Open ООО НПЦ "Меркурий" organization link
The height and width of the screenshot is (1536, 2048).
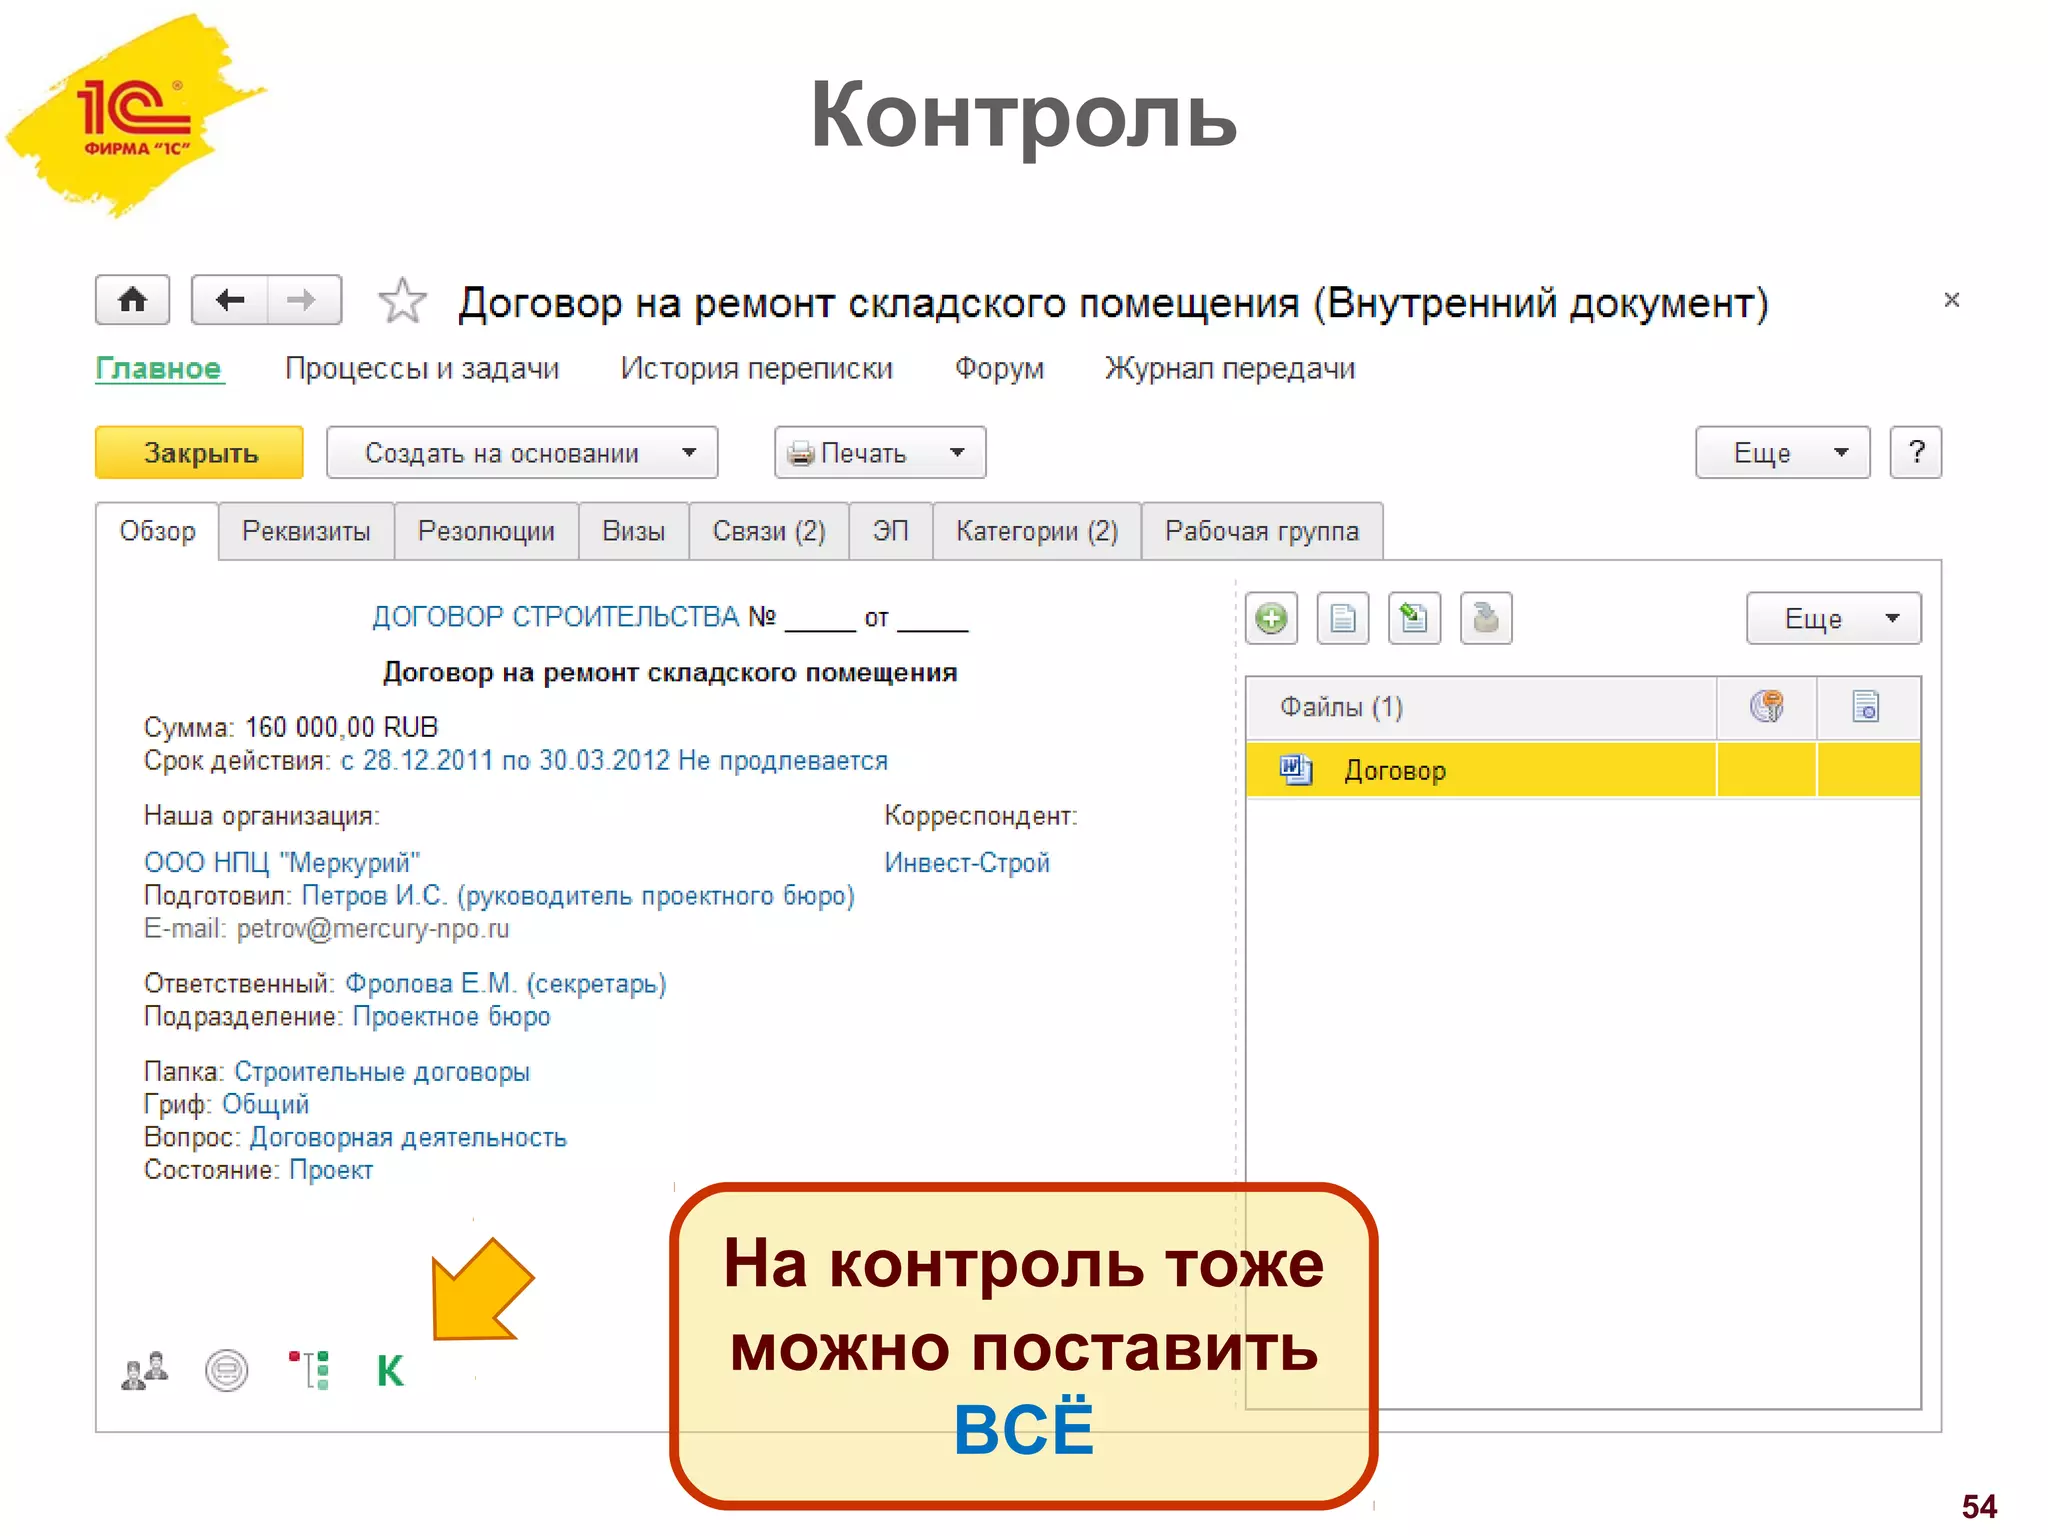(282, 862)
